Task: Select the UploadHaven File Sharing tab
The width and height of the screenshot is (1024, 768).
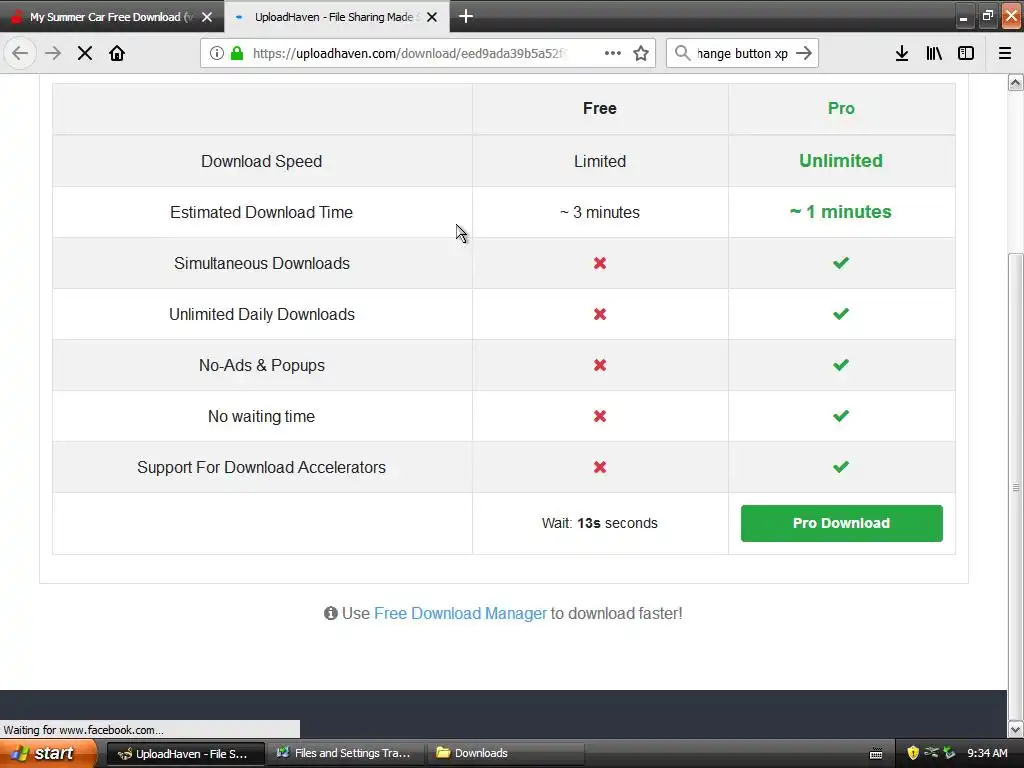Action: [337, 17]
